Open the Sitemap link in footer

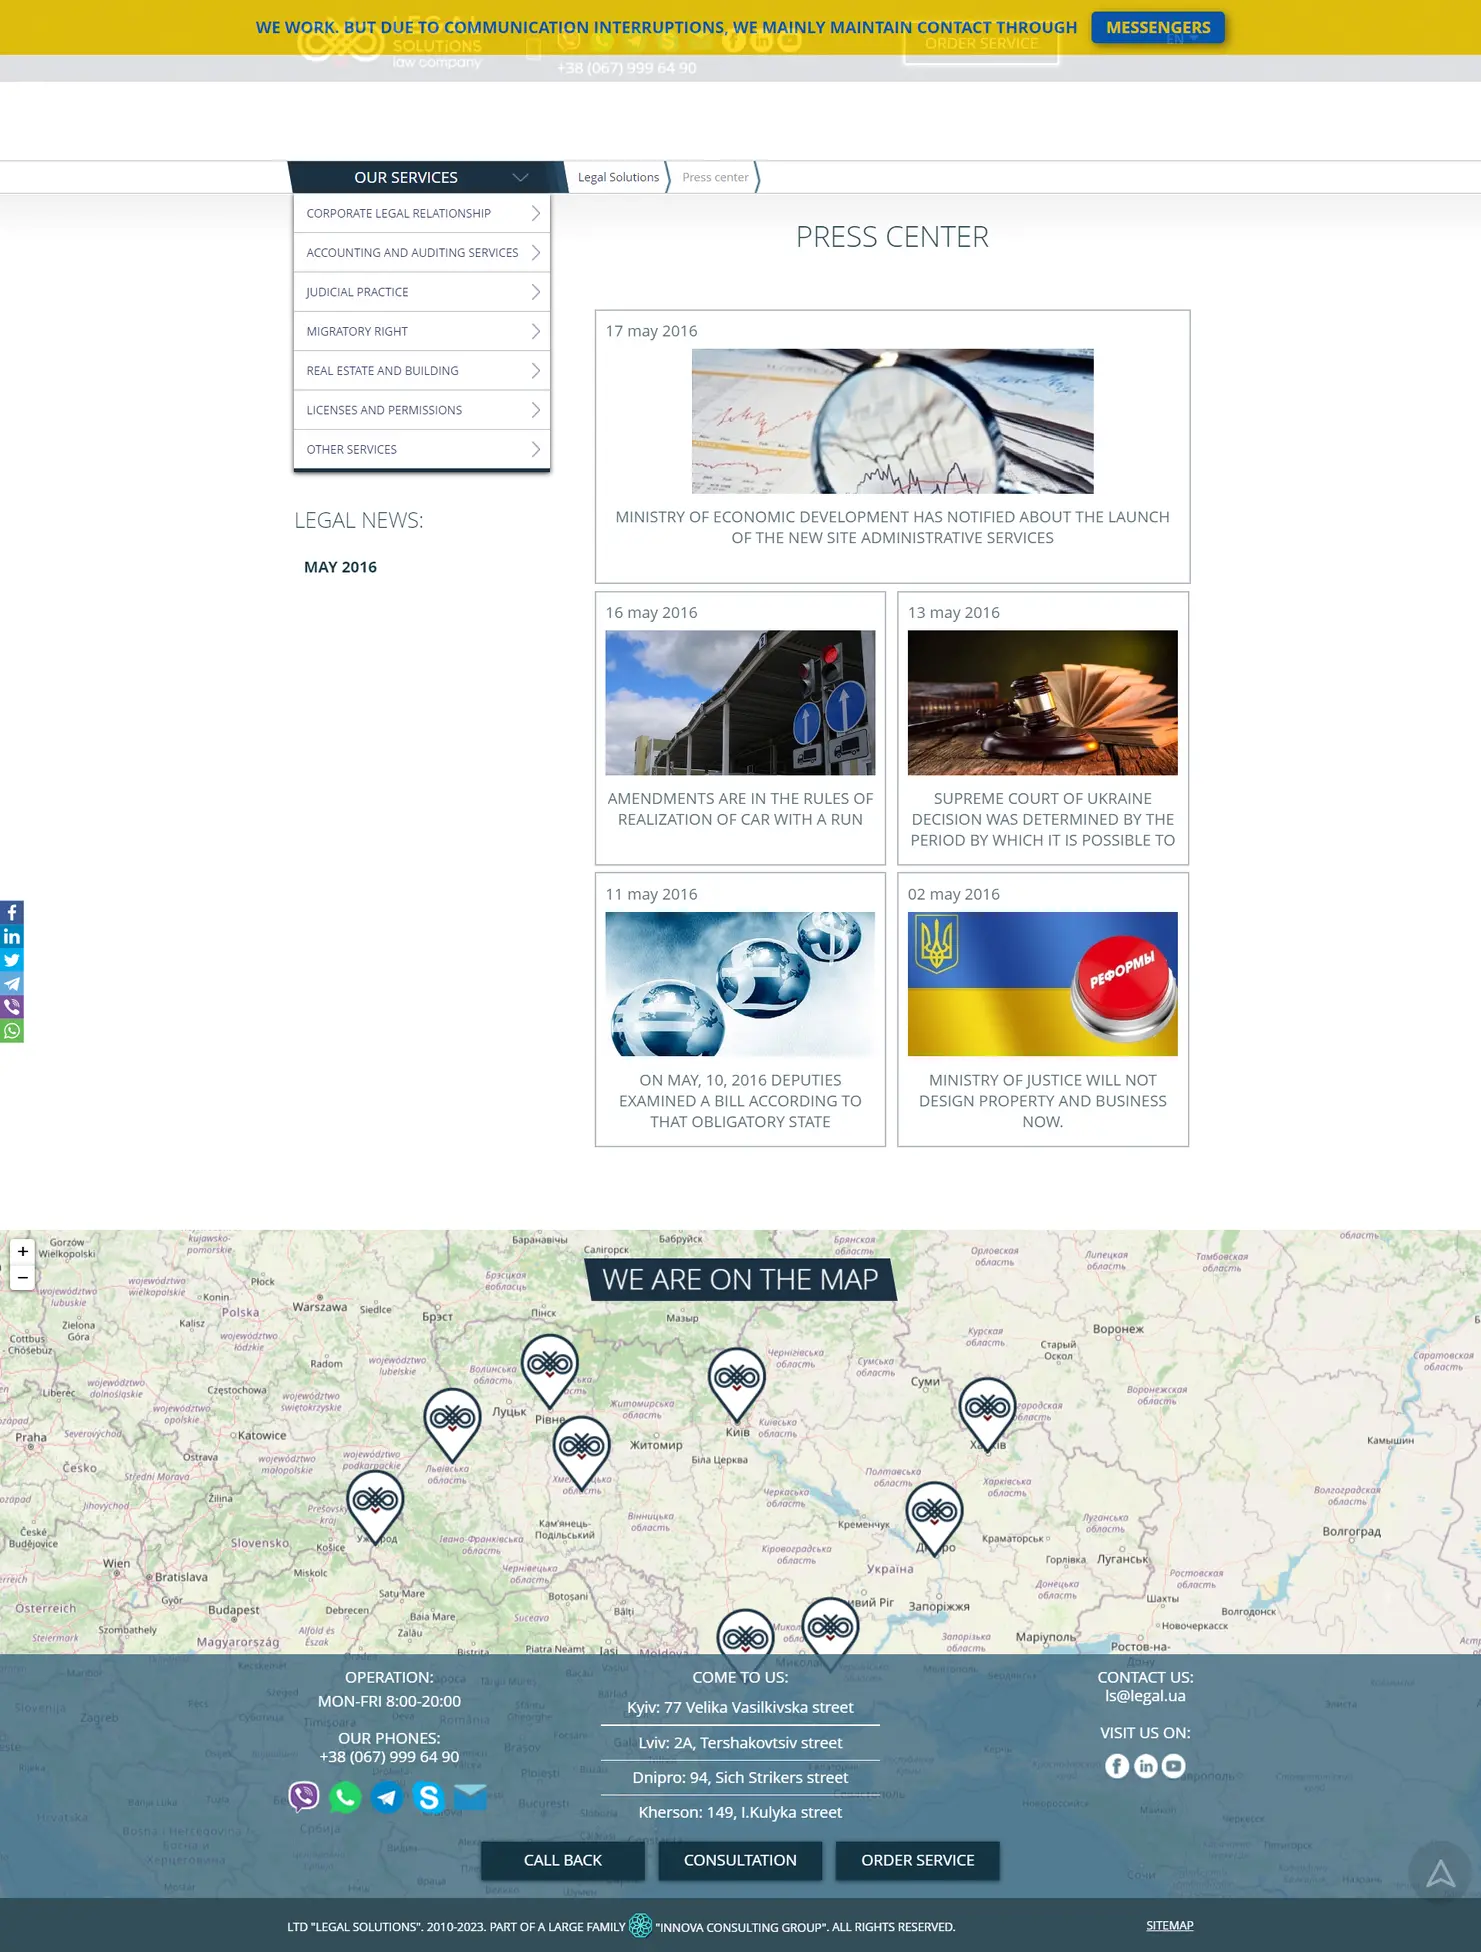(x=1169, y=1925)
